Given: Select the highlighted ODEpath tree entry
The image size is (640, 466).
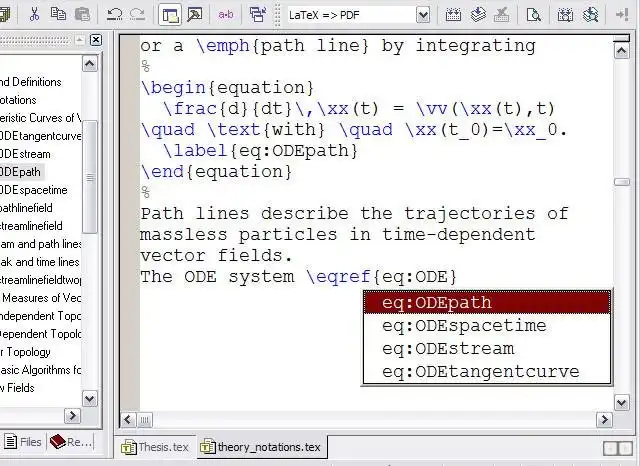Looking at the screenshot, I should point(20,172).
